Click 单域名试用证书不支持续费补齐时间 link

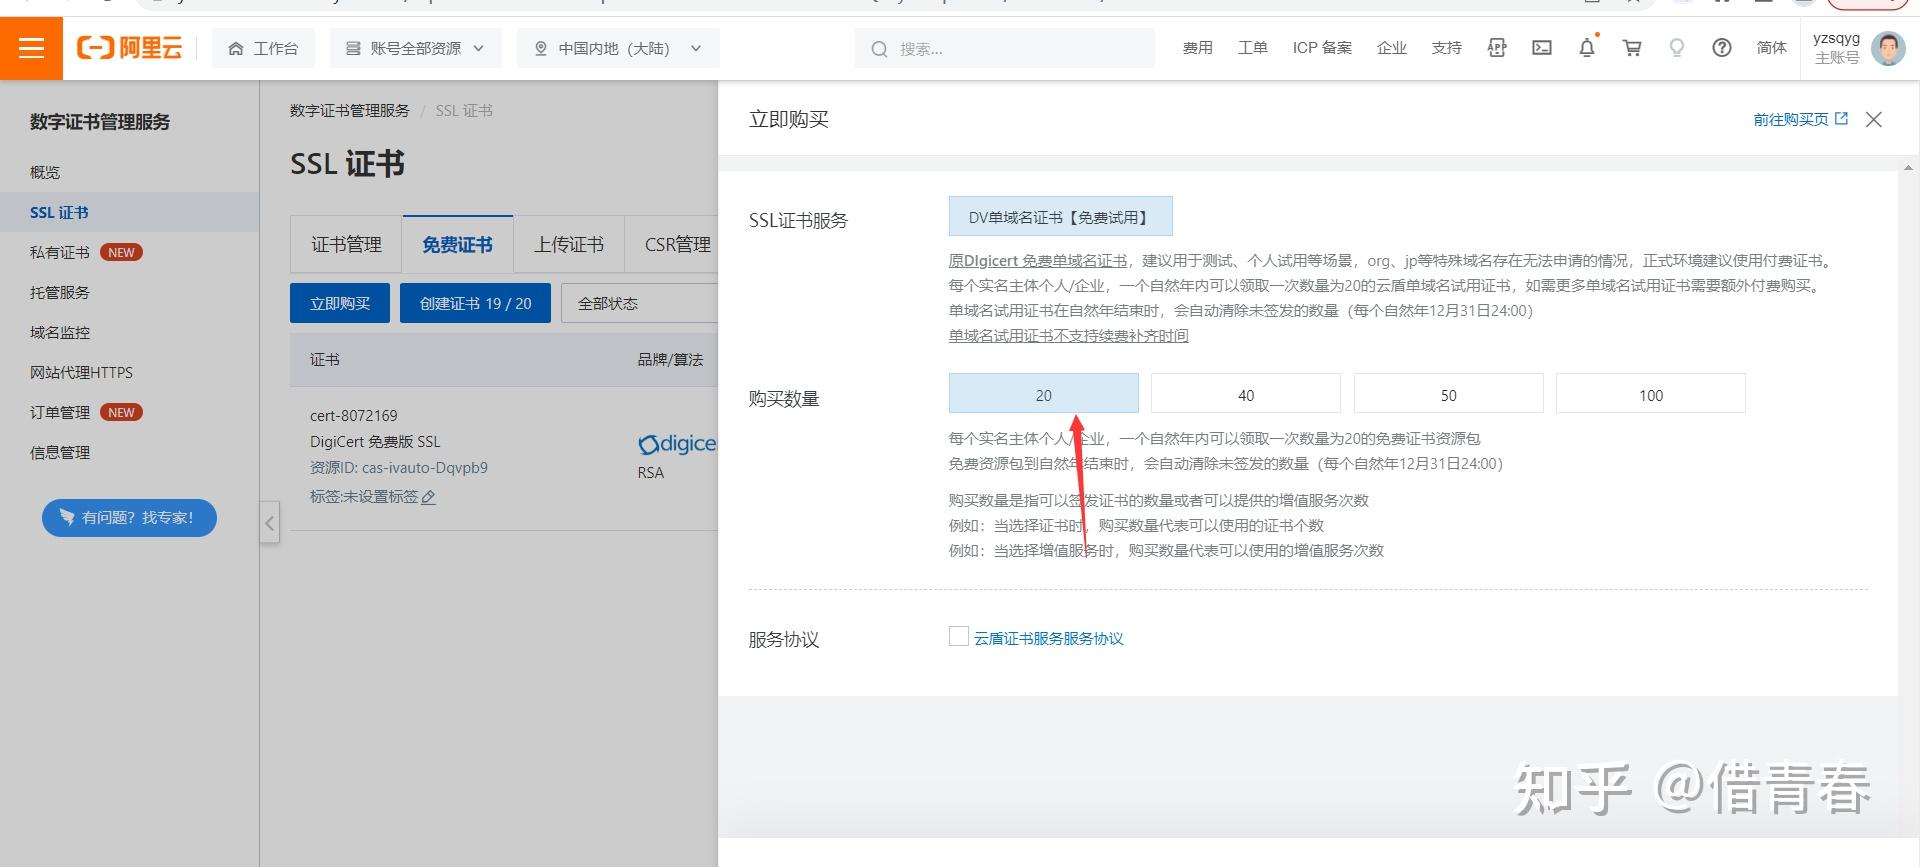pyautogui.click(x=1068, y=335)
